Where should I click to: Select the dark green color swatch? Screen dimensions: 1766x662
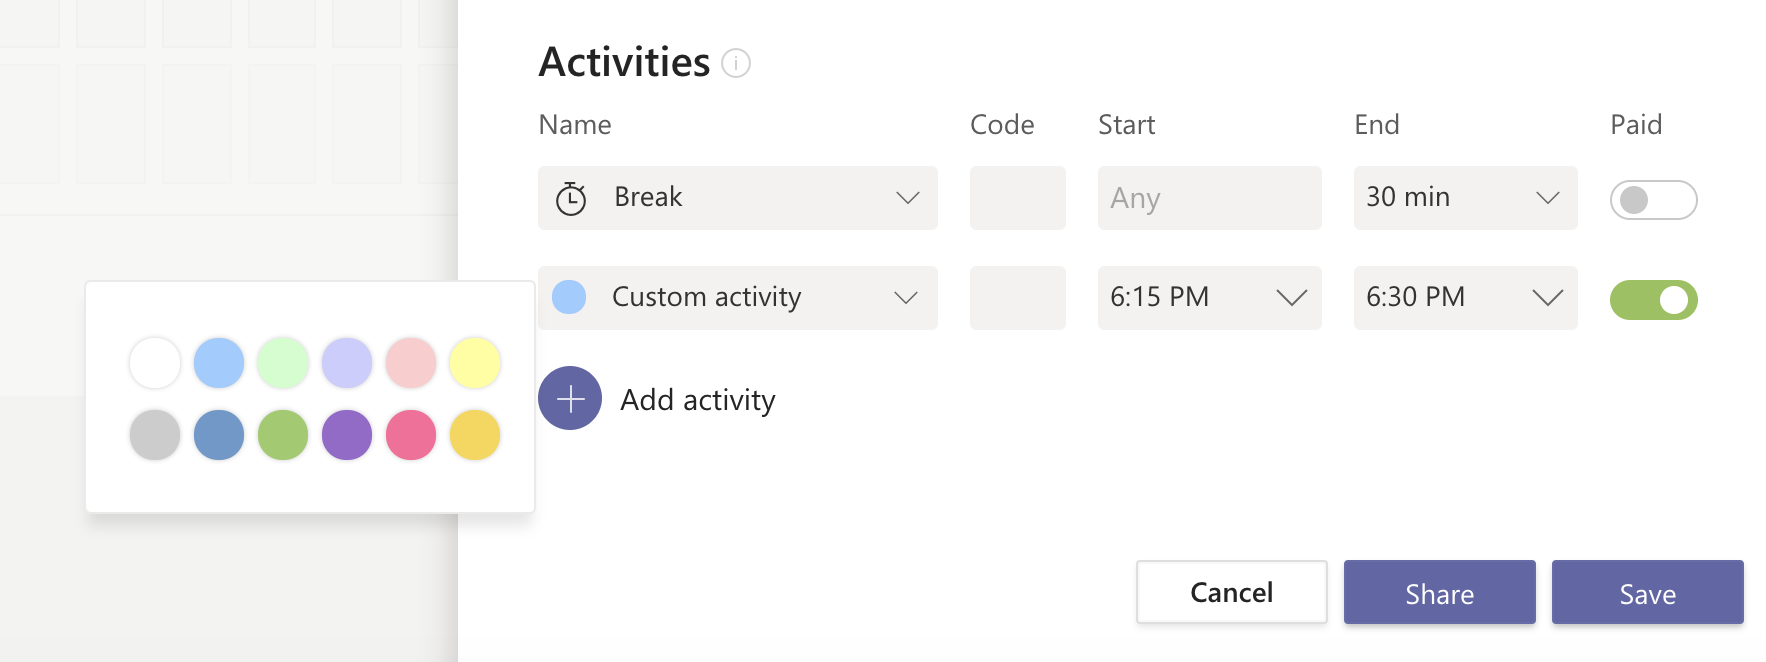[x=283, y=435]
